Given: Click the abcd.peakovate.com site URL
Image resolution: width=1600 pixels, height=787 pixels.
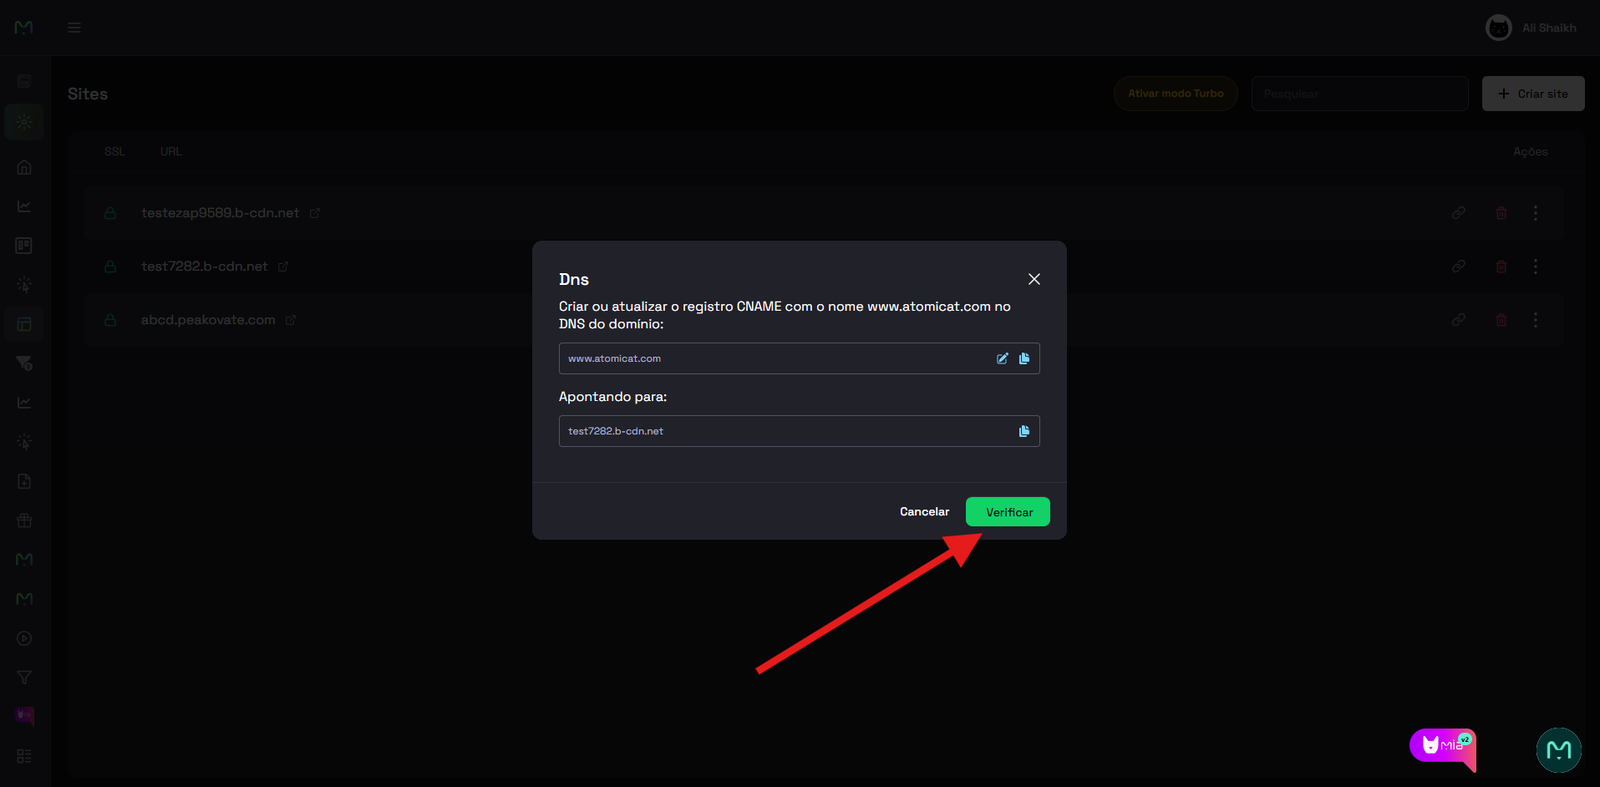Looking at the screenshot, I should [x=208, y=320].
